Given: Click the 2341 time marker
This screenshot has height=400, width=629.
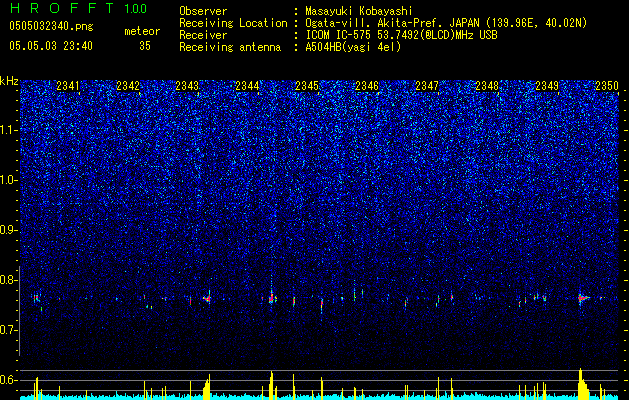Looking at the screenshot, I should click(x=68, y=86).
